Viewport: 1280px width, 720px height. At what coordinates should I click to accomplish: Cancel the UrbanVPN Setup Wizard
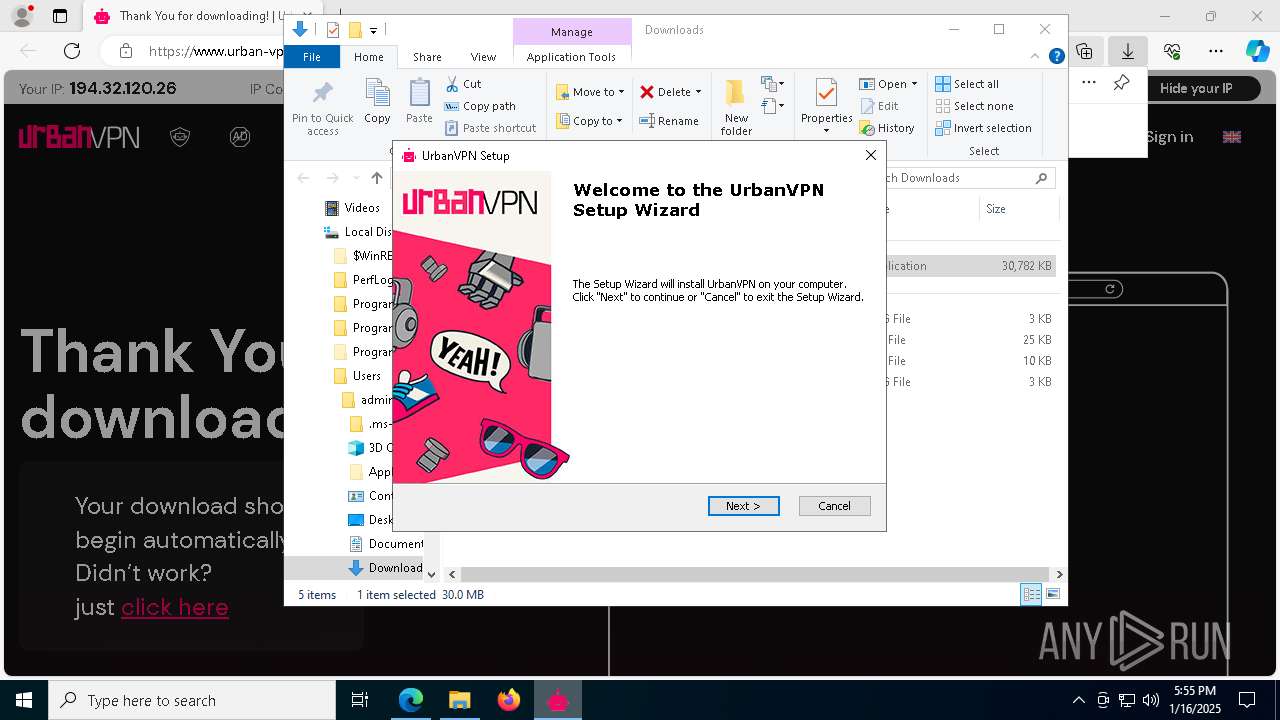tap(834, 506)
